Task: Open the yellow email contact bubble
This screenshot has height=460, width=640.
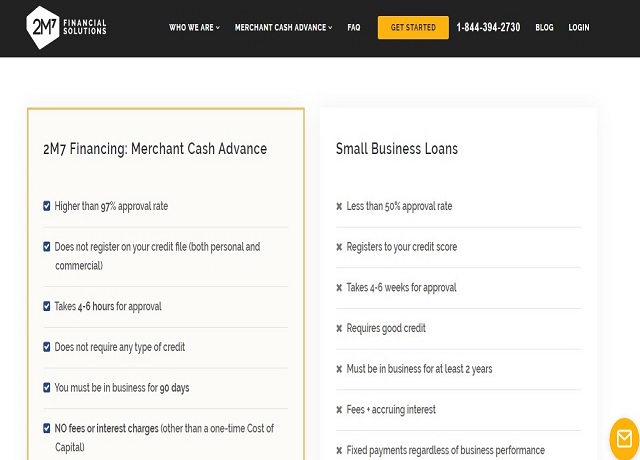Action: click(x=625, y=439)
